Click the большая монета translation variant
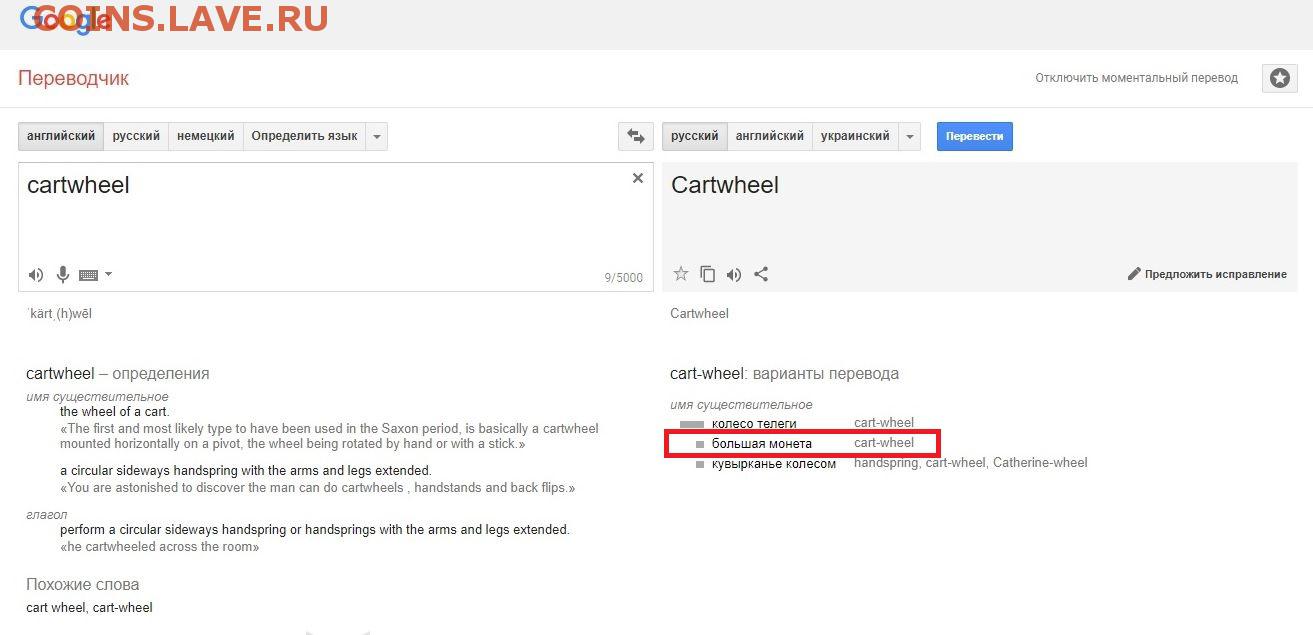 (x=761, y=443)
